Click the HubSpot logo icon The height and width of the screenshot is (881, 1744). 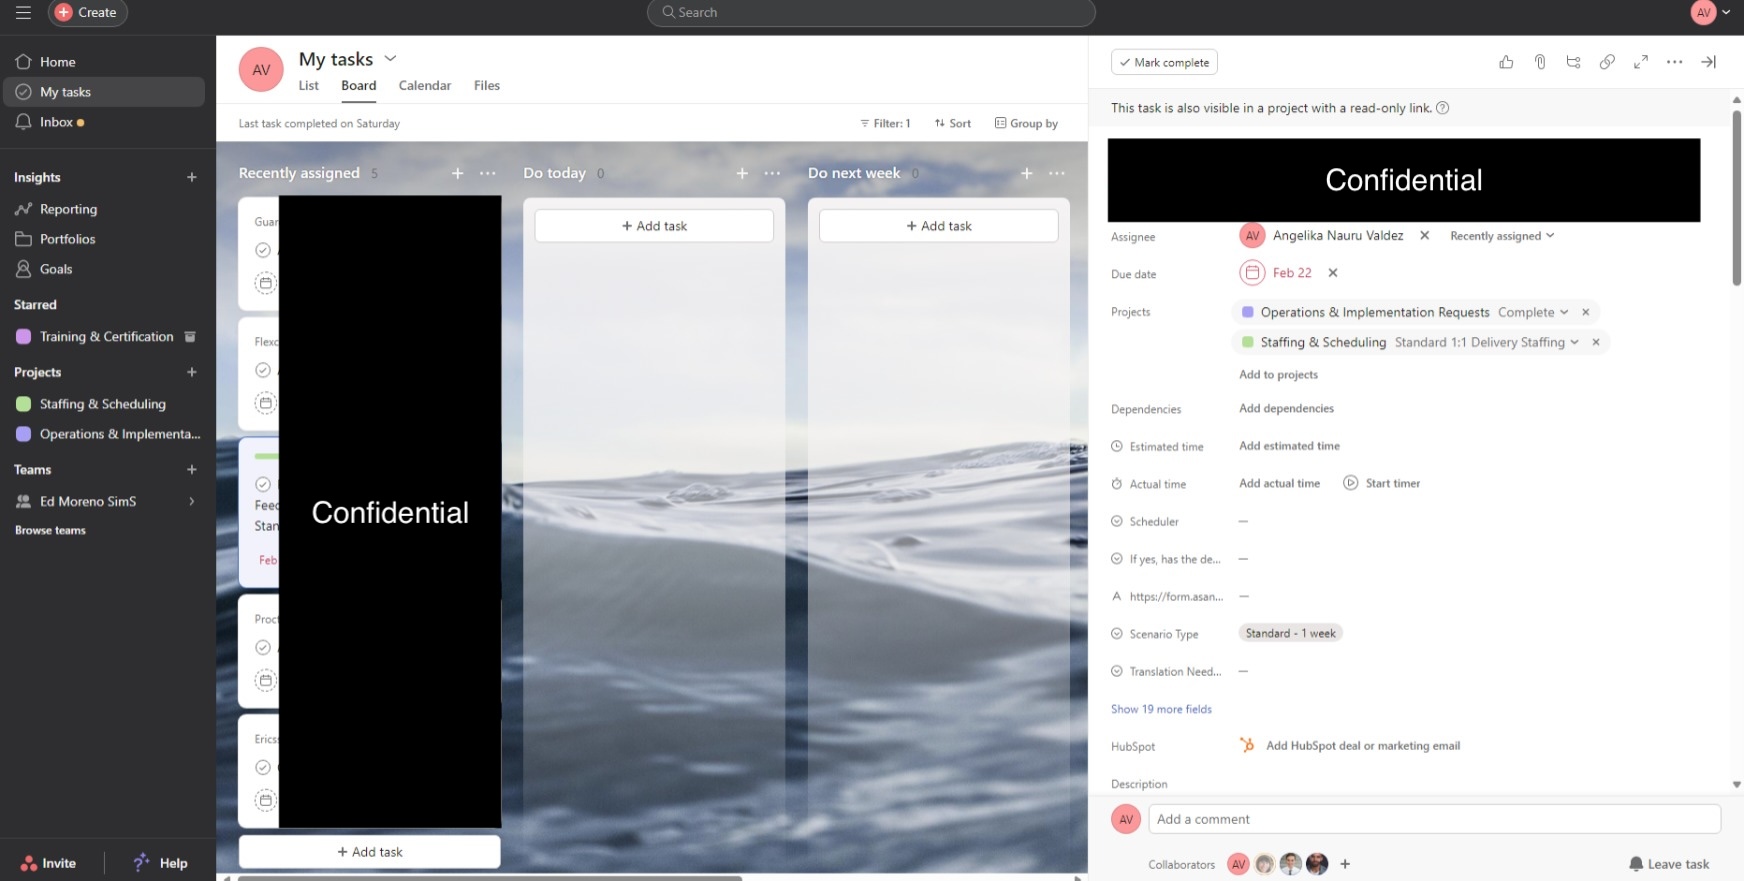[1247, 745]
